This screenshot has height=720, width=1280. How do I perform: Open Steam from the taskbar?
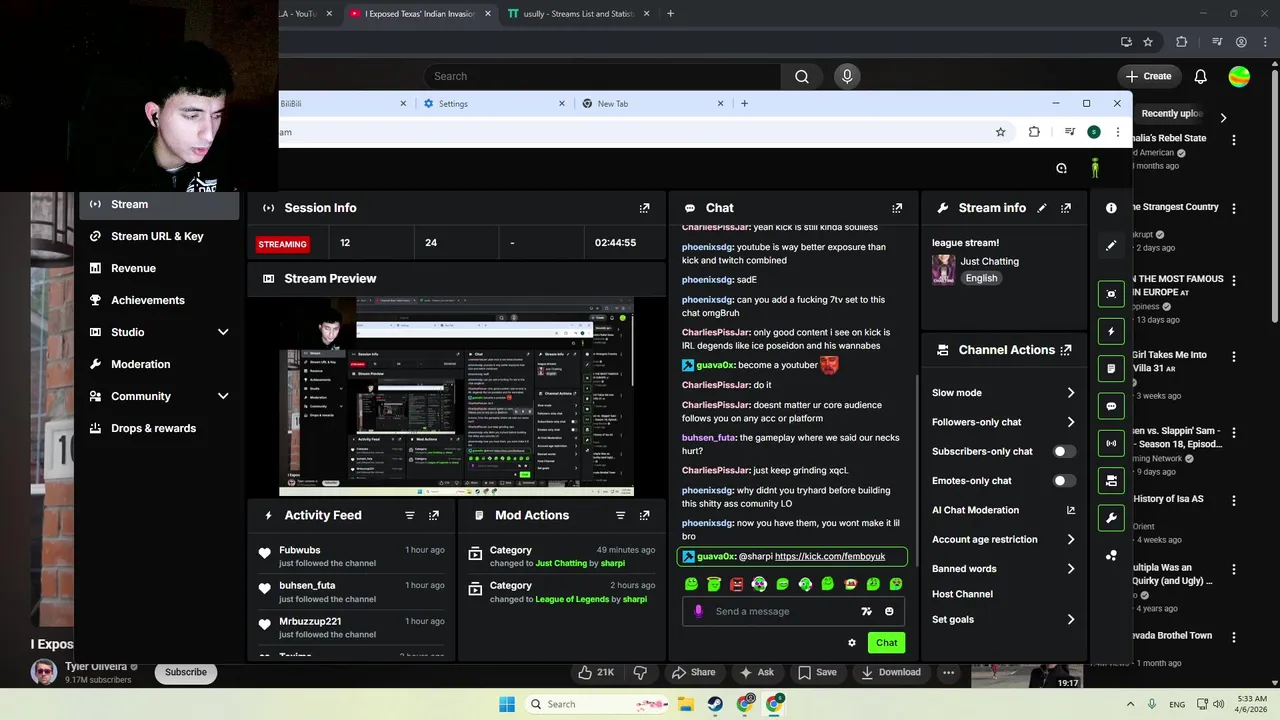tap(716, 704)
